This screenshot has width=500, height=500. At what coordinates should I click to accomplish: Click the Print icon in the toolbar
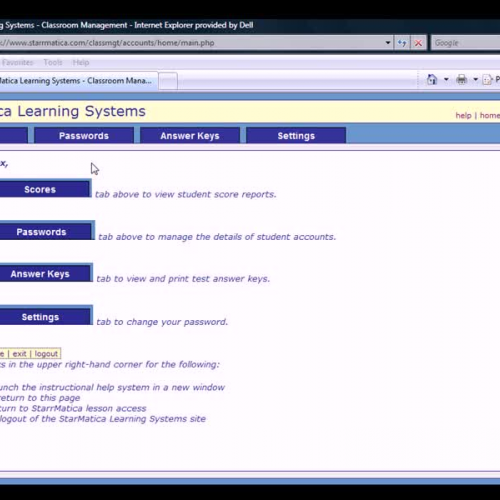pyautogui.click(x=462, y=79)
